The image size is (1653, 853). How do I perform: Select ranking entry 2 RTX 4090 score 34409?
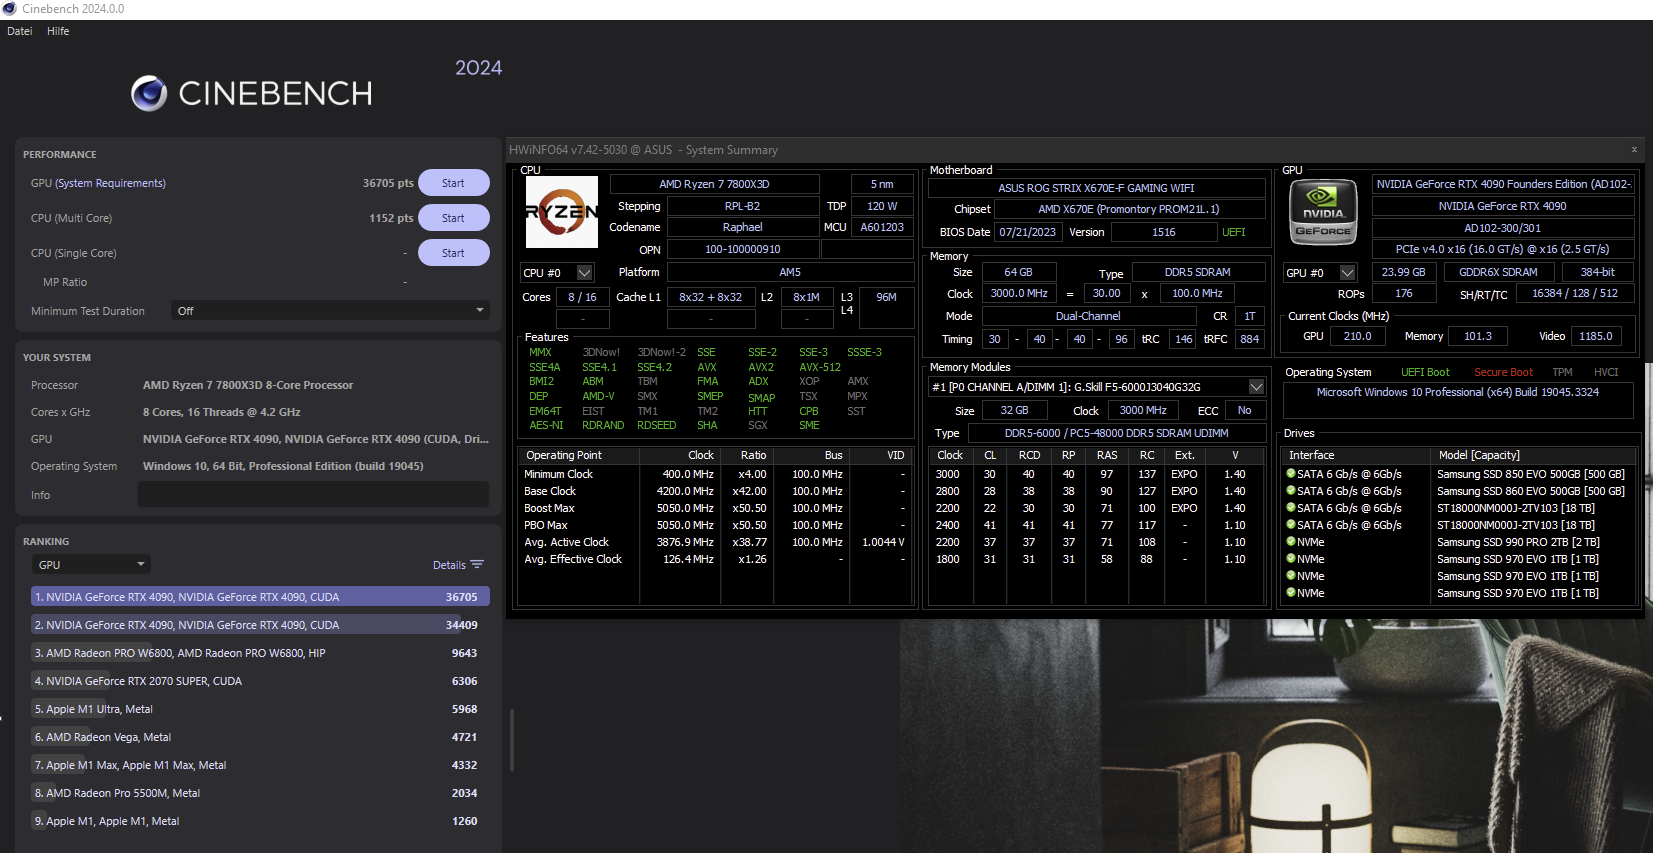click(x=260, y=625)
